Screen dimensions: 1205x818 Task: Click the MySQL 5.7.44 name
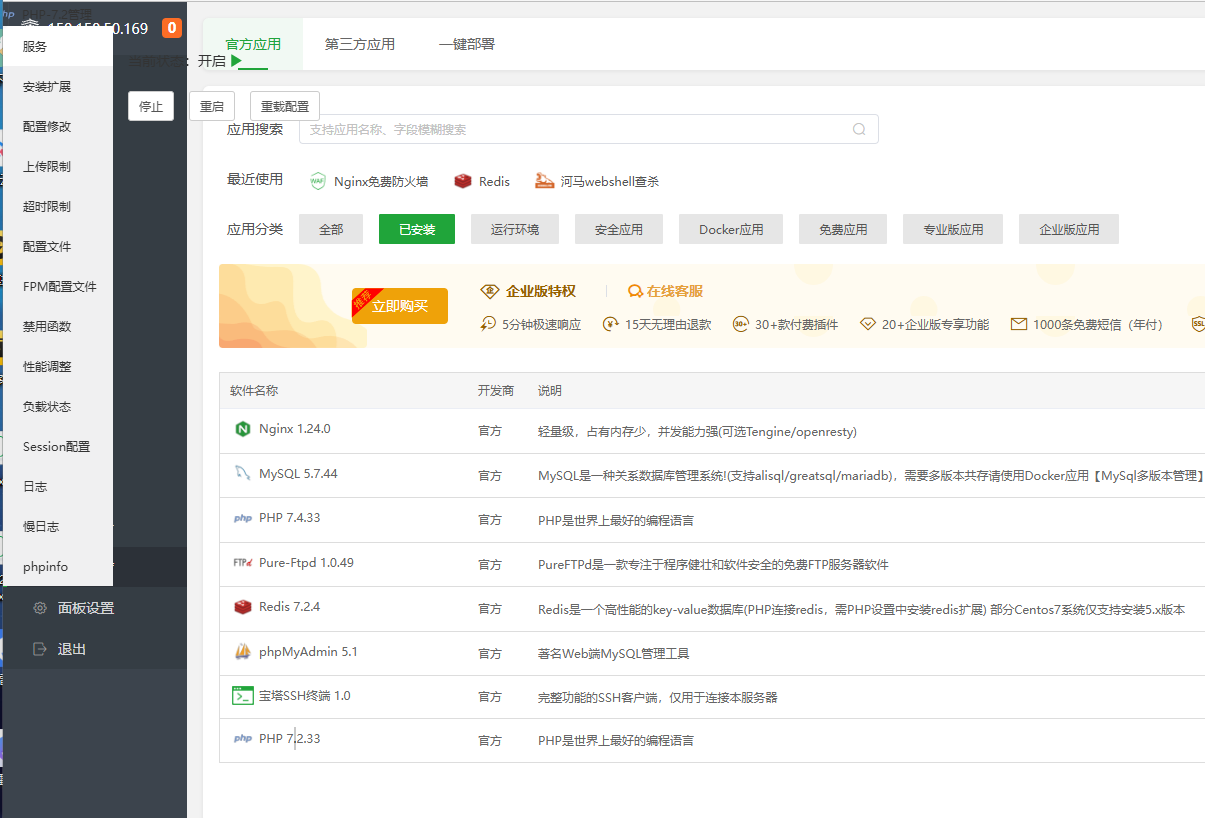point(298,473)
